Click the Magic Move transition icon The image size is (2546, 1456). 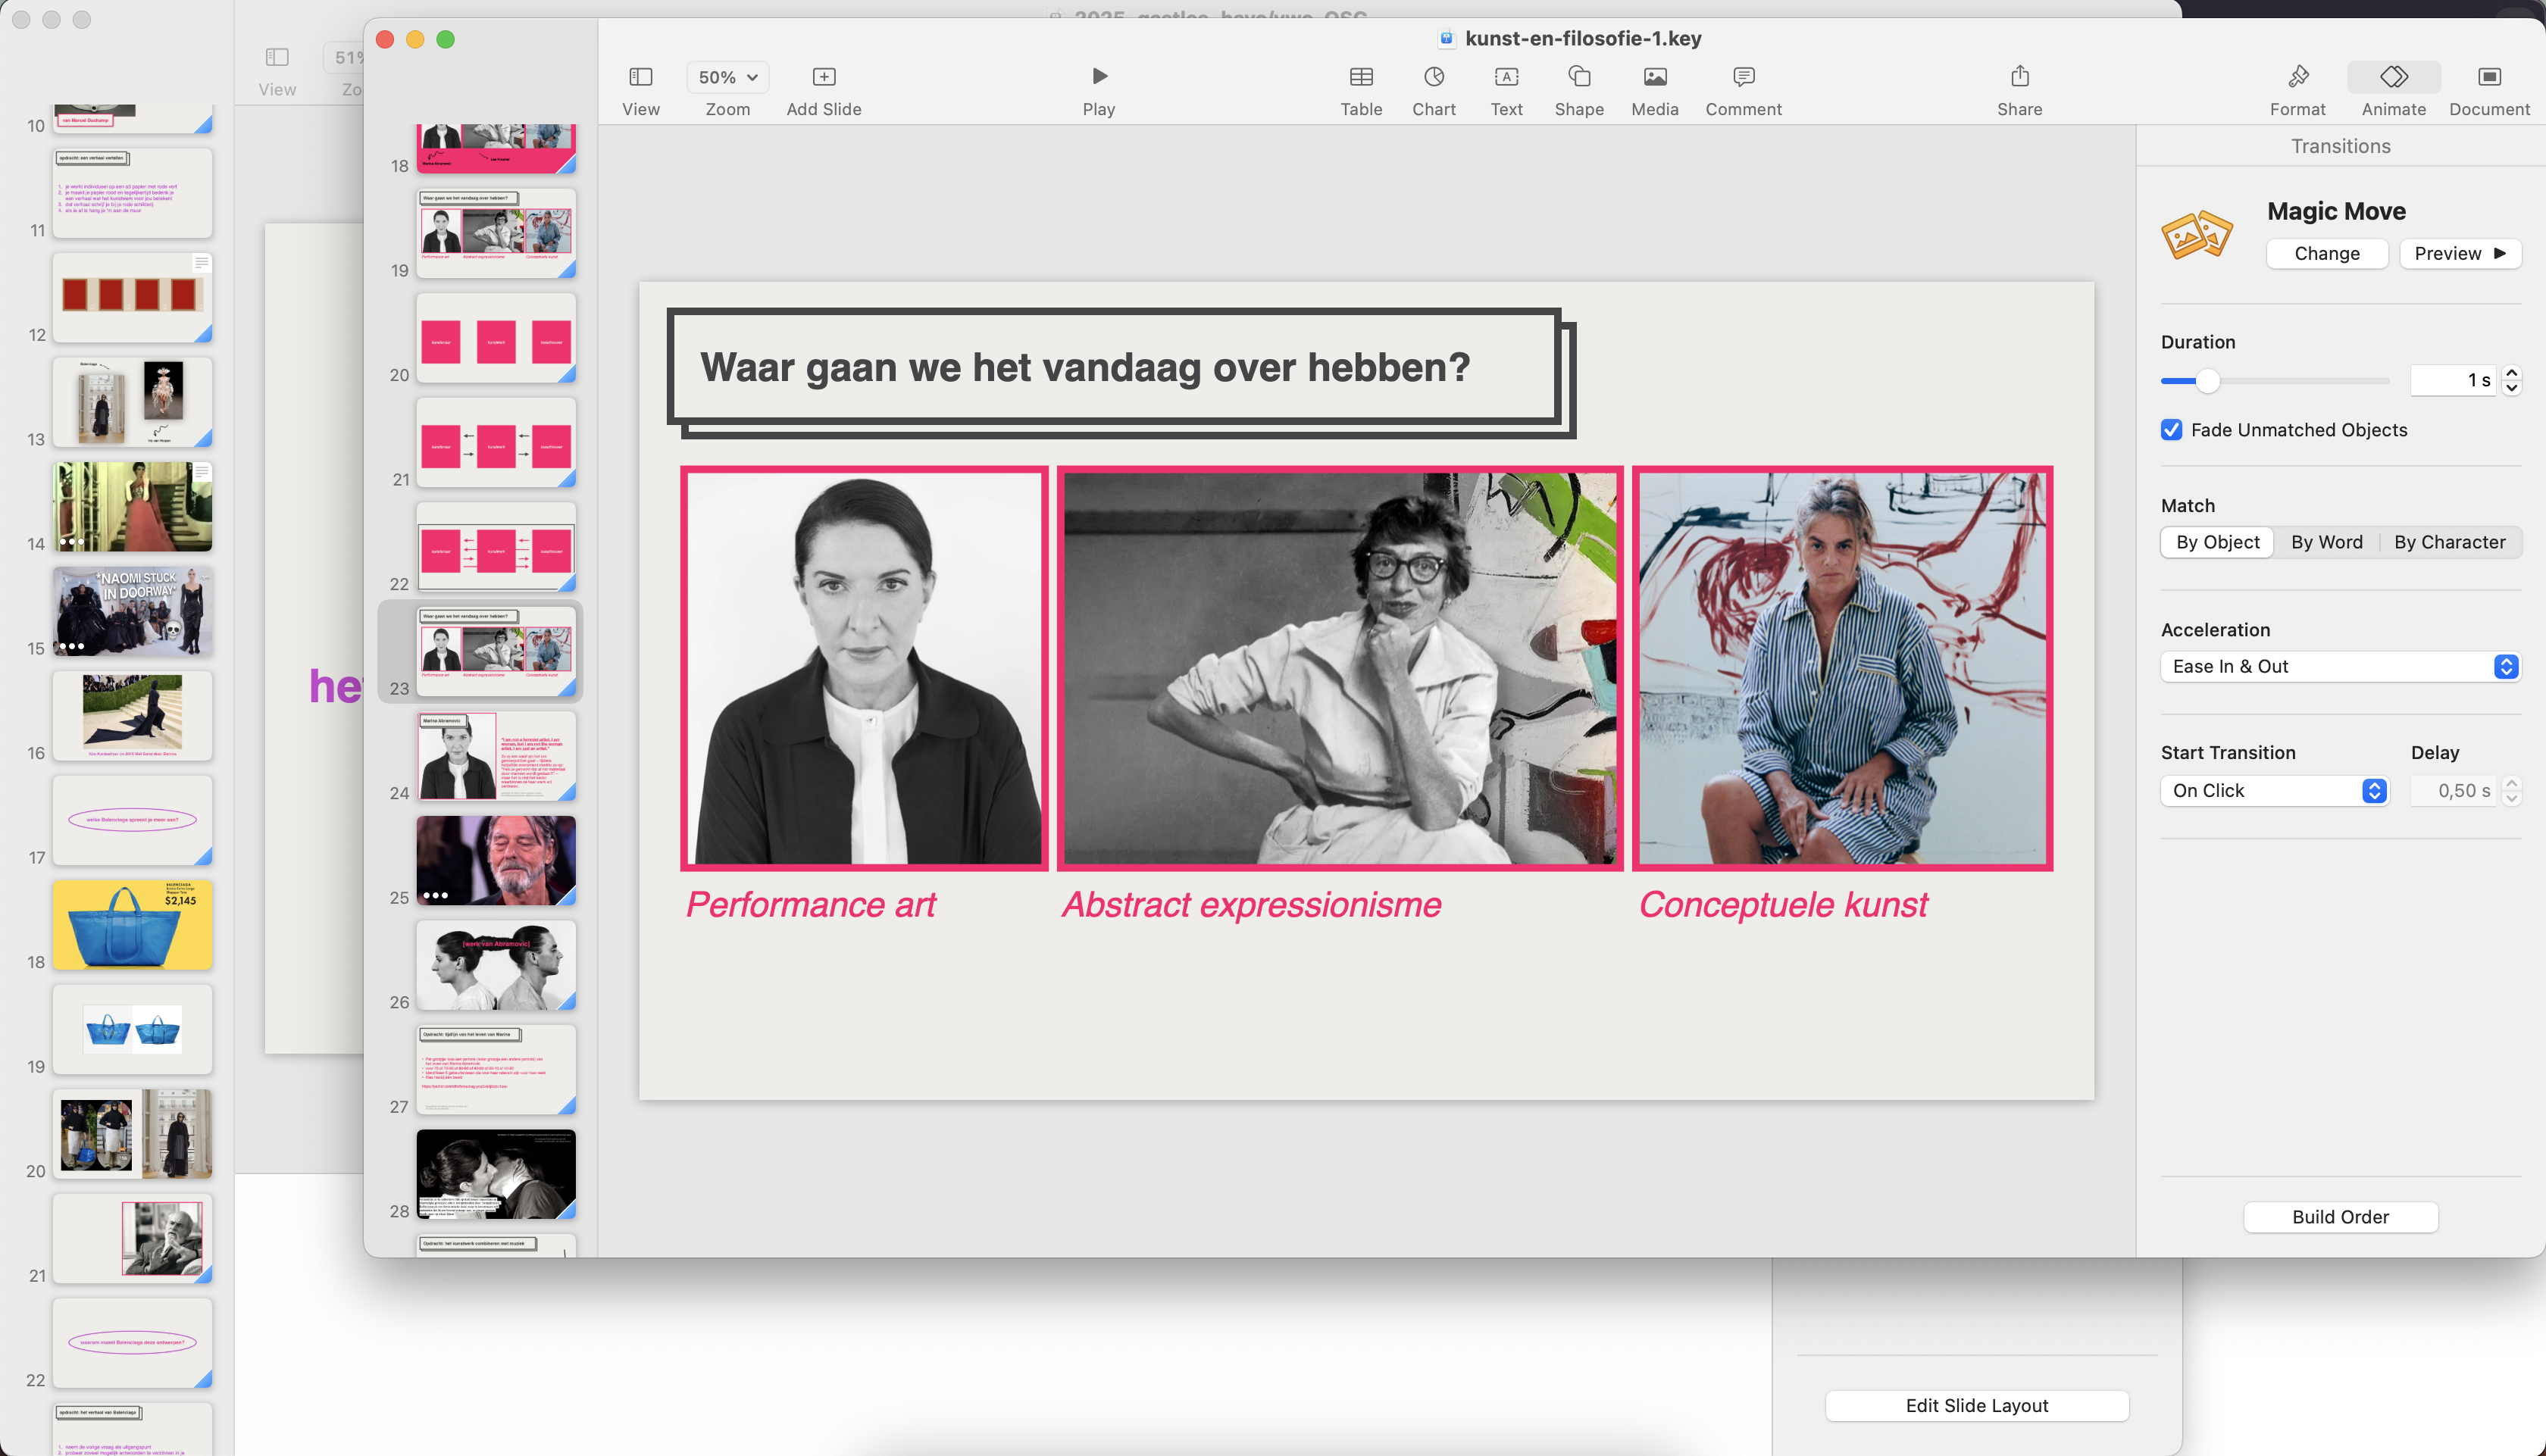pyautogui.click(x=2196, y=235)
